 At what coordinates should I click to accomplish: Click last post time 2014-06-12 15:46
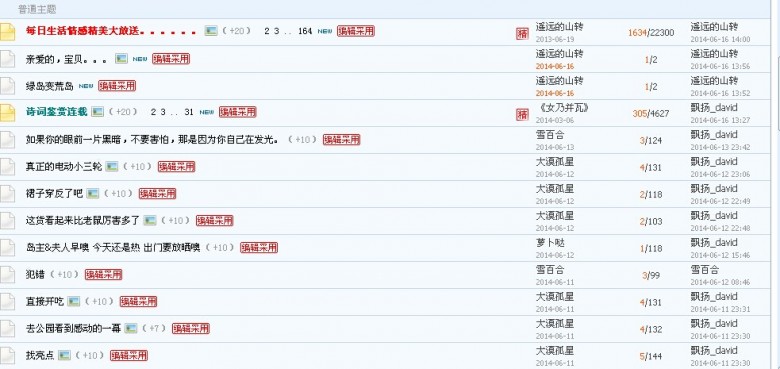[x=720, y=255]
